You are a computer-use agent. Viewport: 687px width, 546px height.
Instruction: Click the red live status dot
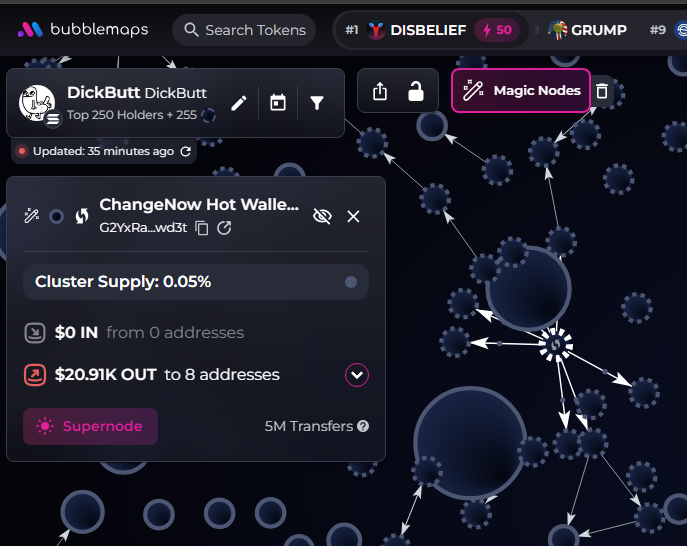tap(21, 151)
